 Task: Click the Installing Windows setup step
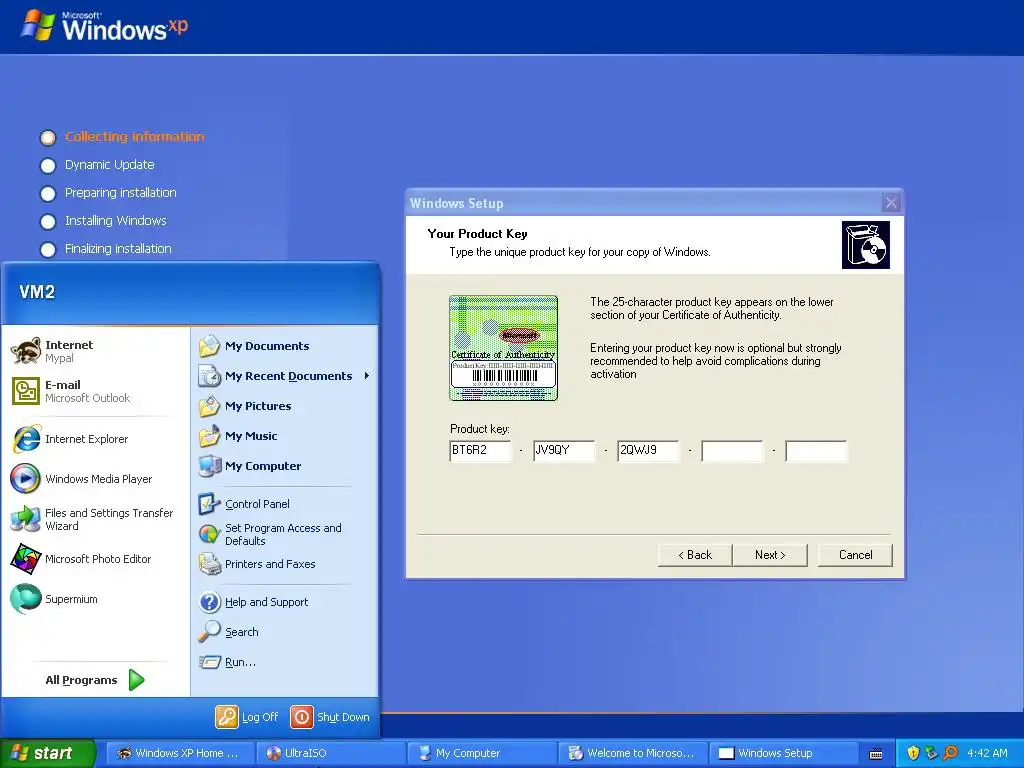[103, 221]
